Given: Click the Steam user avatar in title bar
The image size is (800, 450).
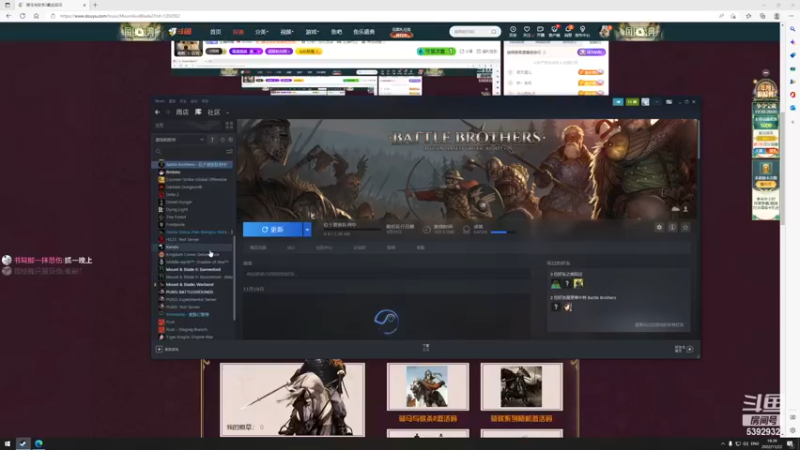Looking at the screenshot, I should point(645,102).
